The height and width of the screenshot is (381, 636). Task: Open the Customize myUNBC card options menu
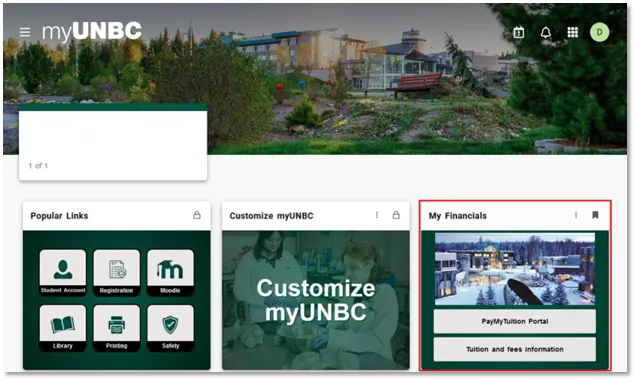click(x=377, y=215)
